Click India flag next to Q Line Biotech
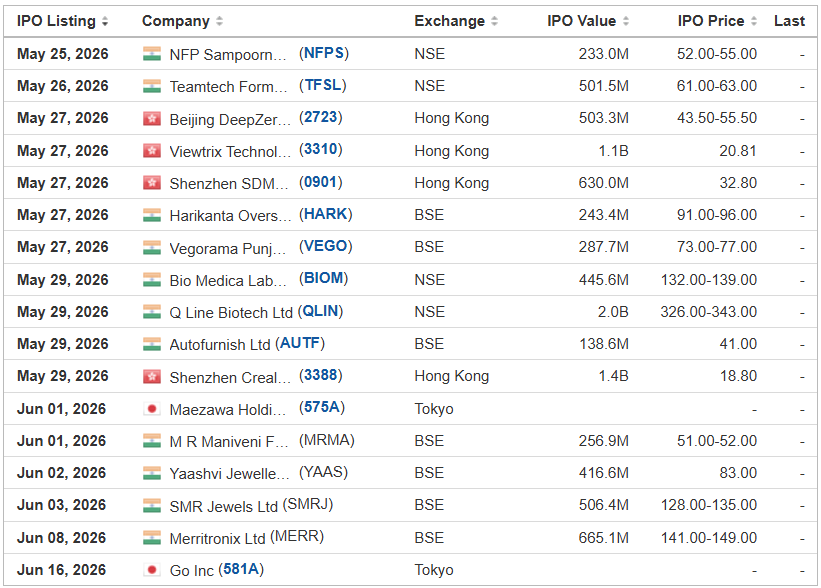 (152, 312)
